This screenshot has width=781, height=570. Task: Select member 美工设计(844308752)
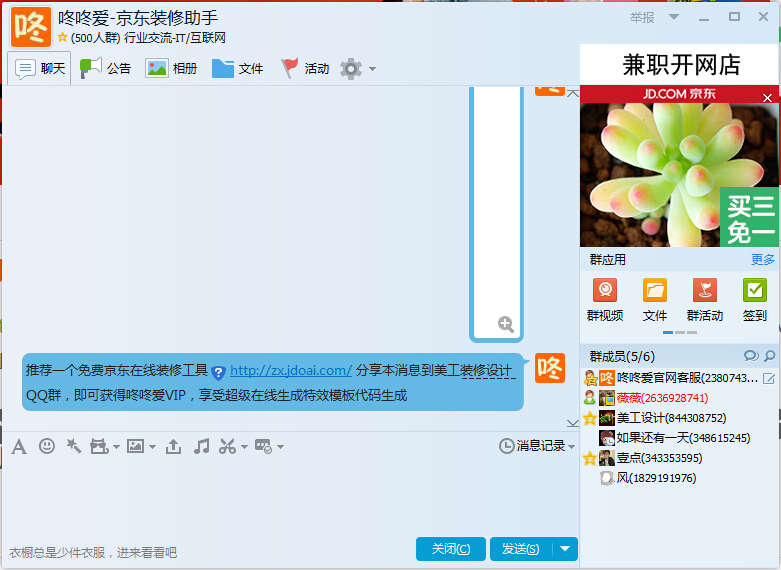(680, 418)
